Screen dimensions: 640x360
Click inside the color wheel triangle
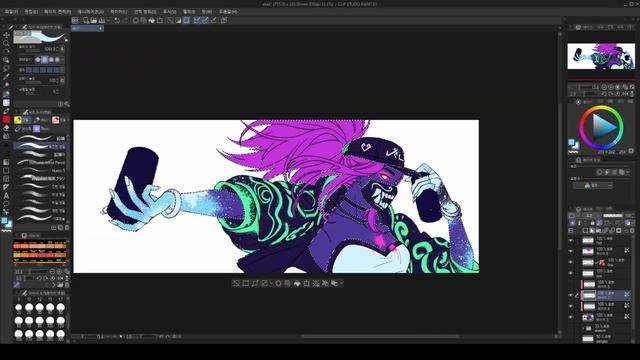coord(603,127)
